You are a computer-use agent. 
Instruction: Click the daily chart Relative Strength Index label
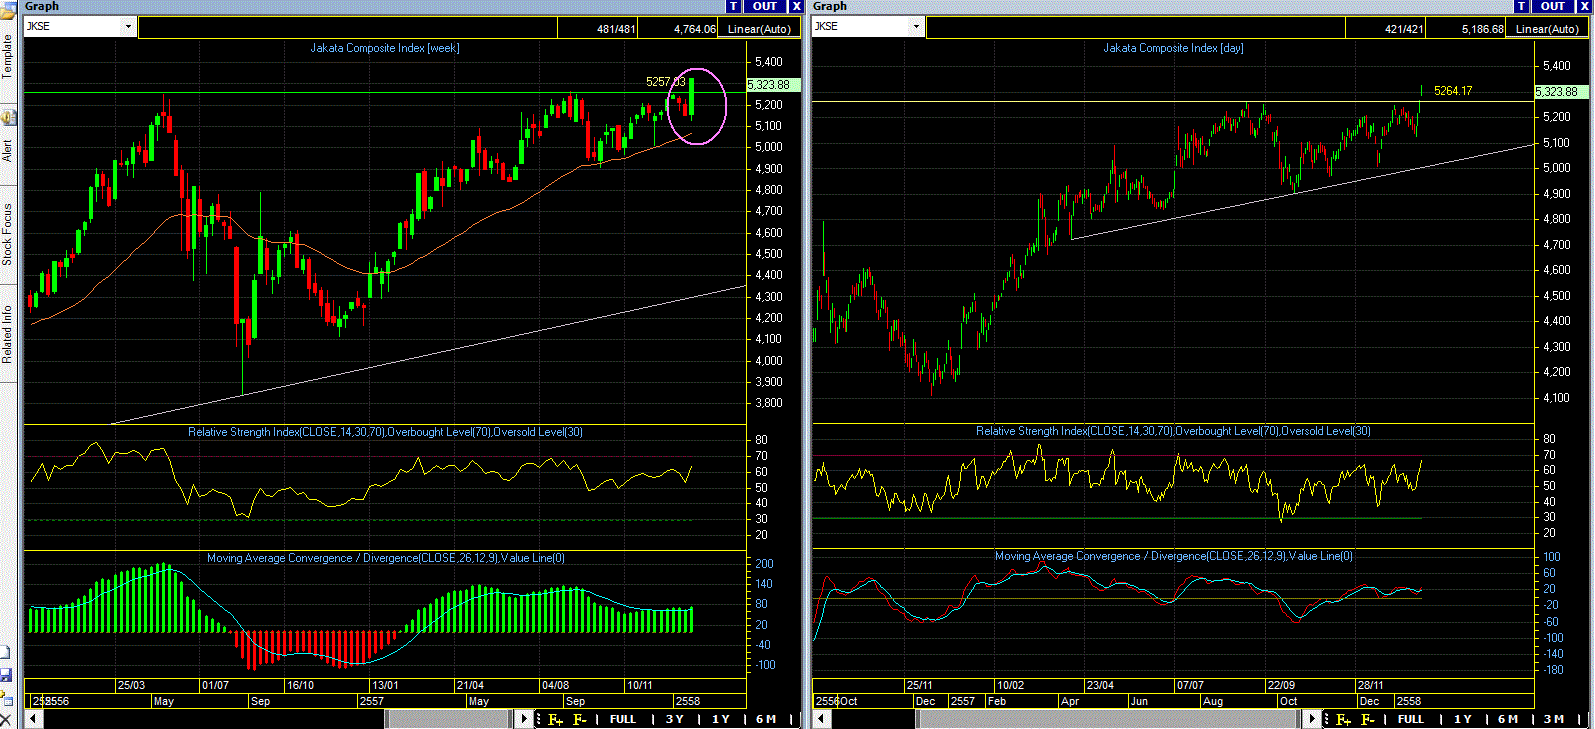(1174, 431)
